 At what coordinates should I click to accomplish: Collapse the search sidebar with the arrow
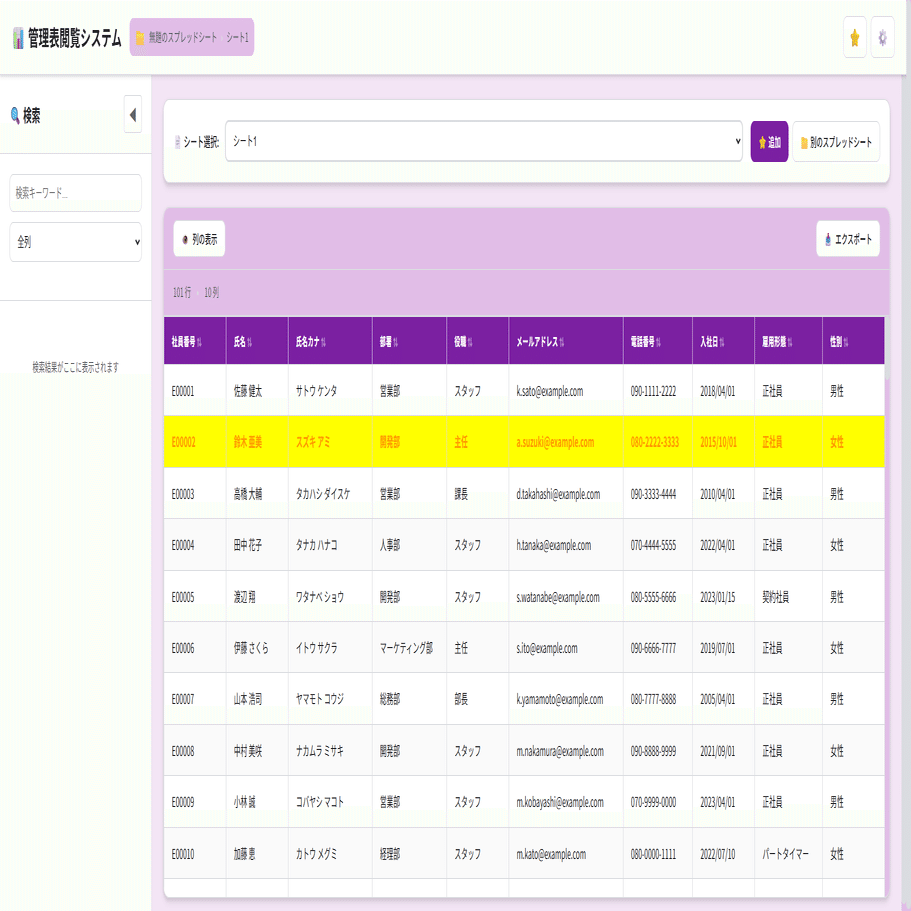coord(132,114)
